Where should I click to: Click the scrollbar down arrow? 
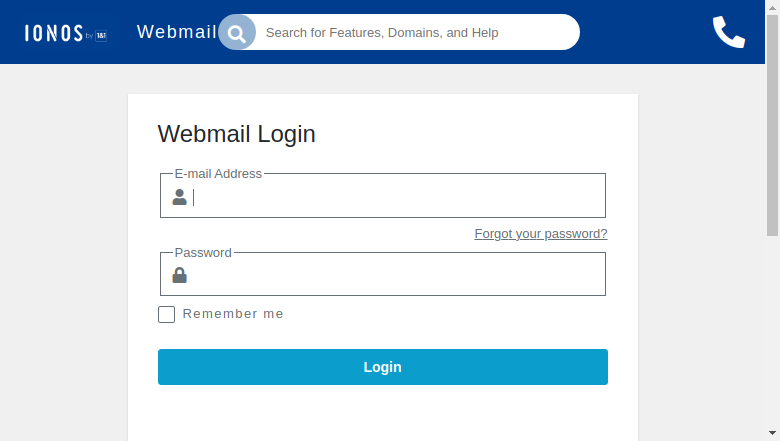click(x=773, y=434)
